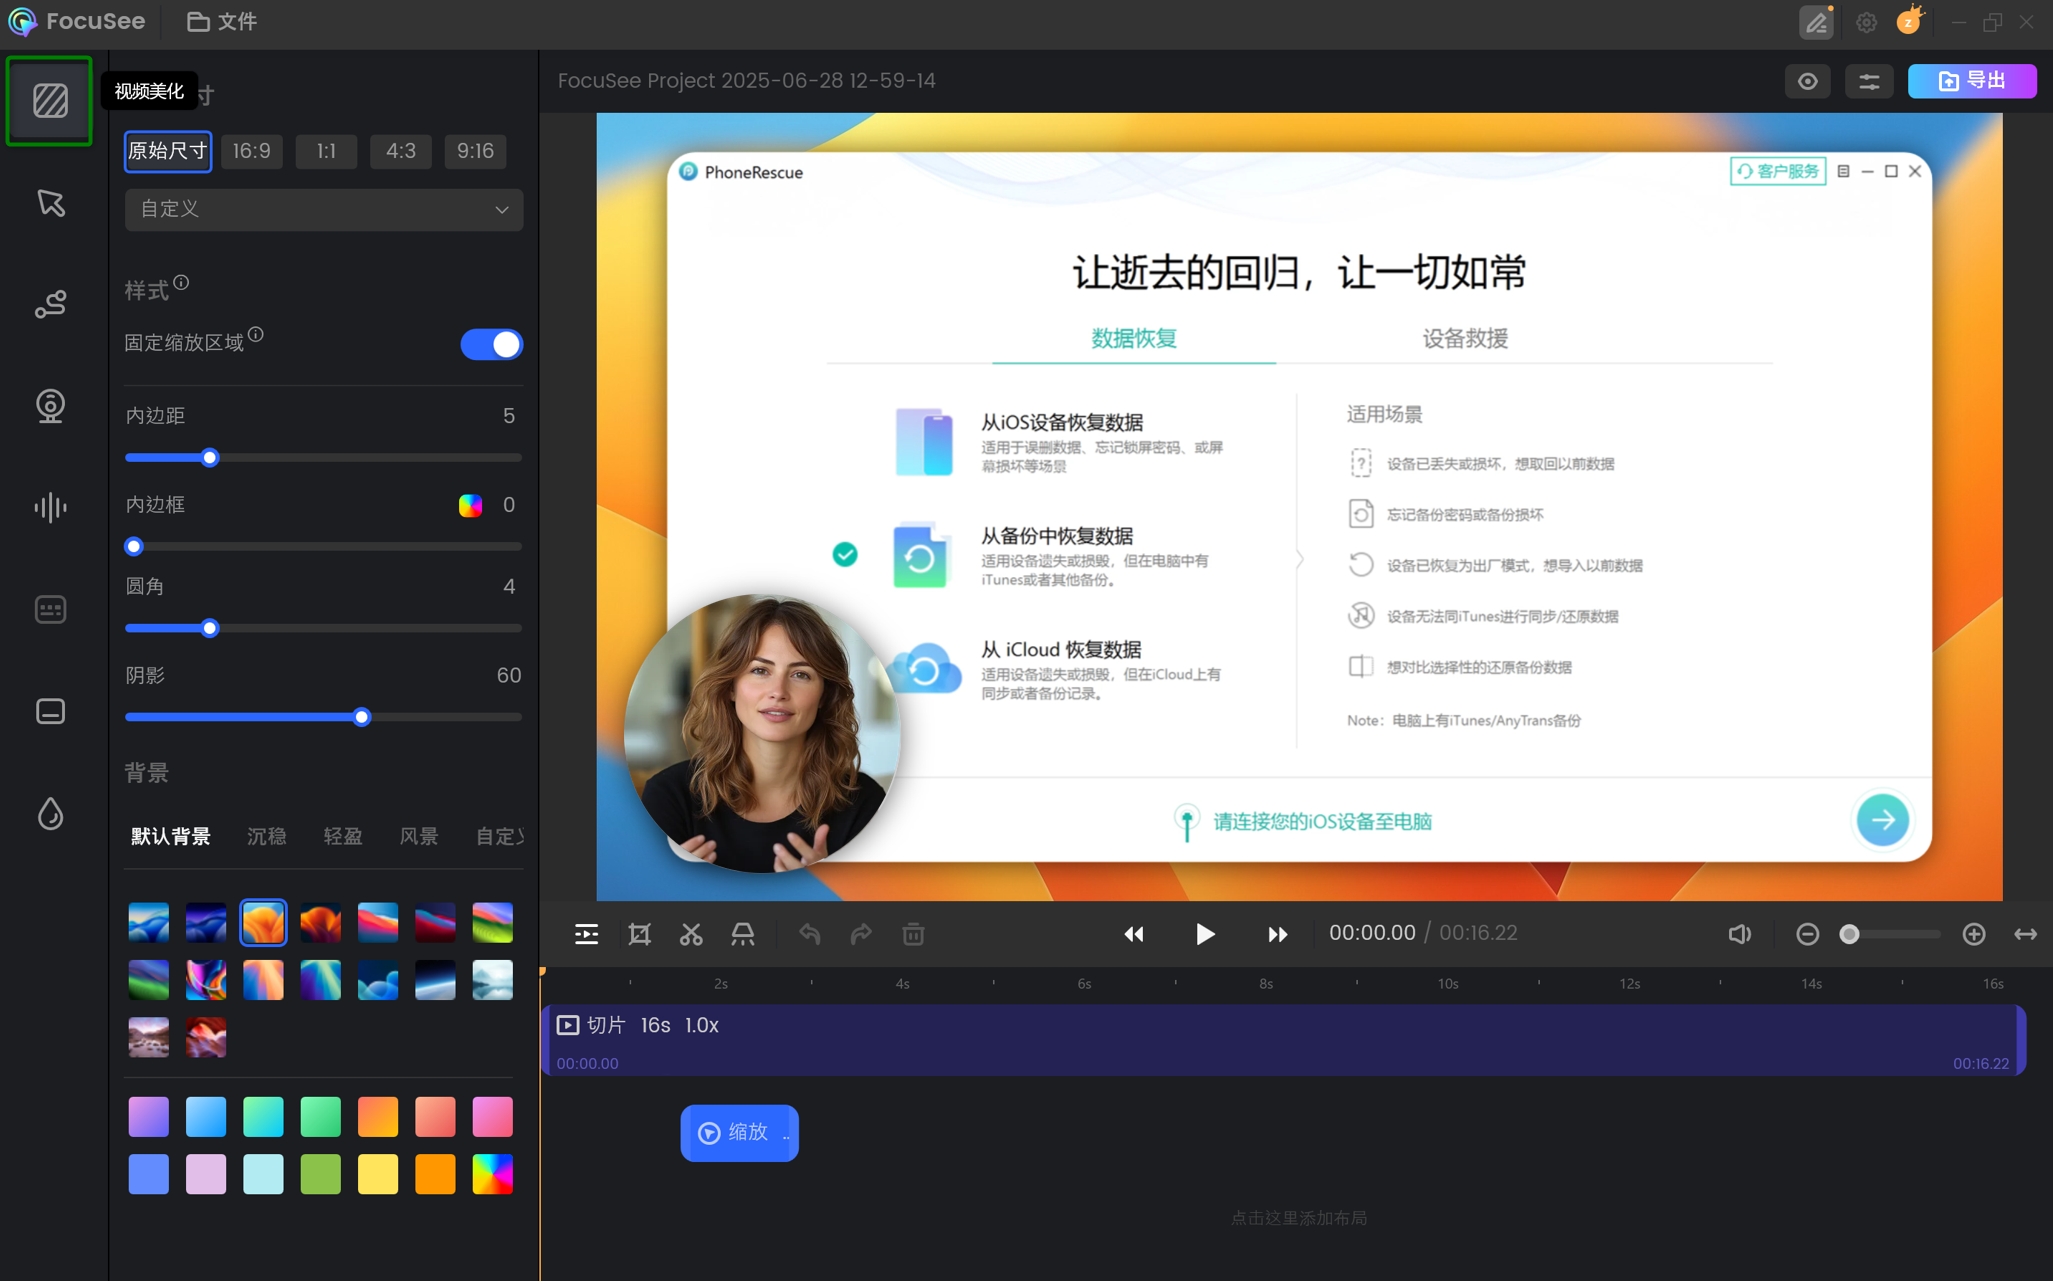Screen dimensions: 2053x1281
Task: Click the 导出 export button
Action: click(1972, 81)
